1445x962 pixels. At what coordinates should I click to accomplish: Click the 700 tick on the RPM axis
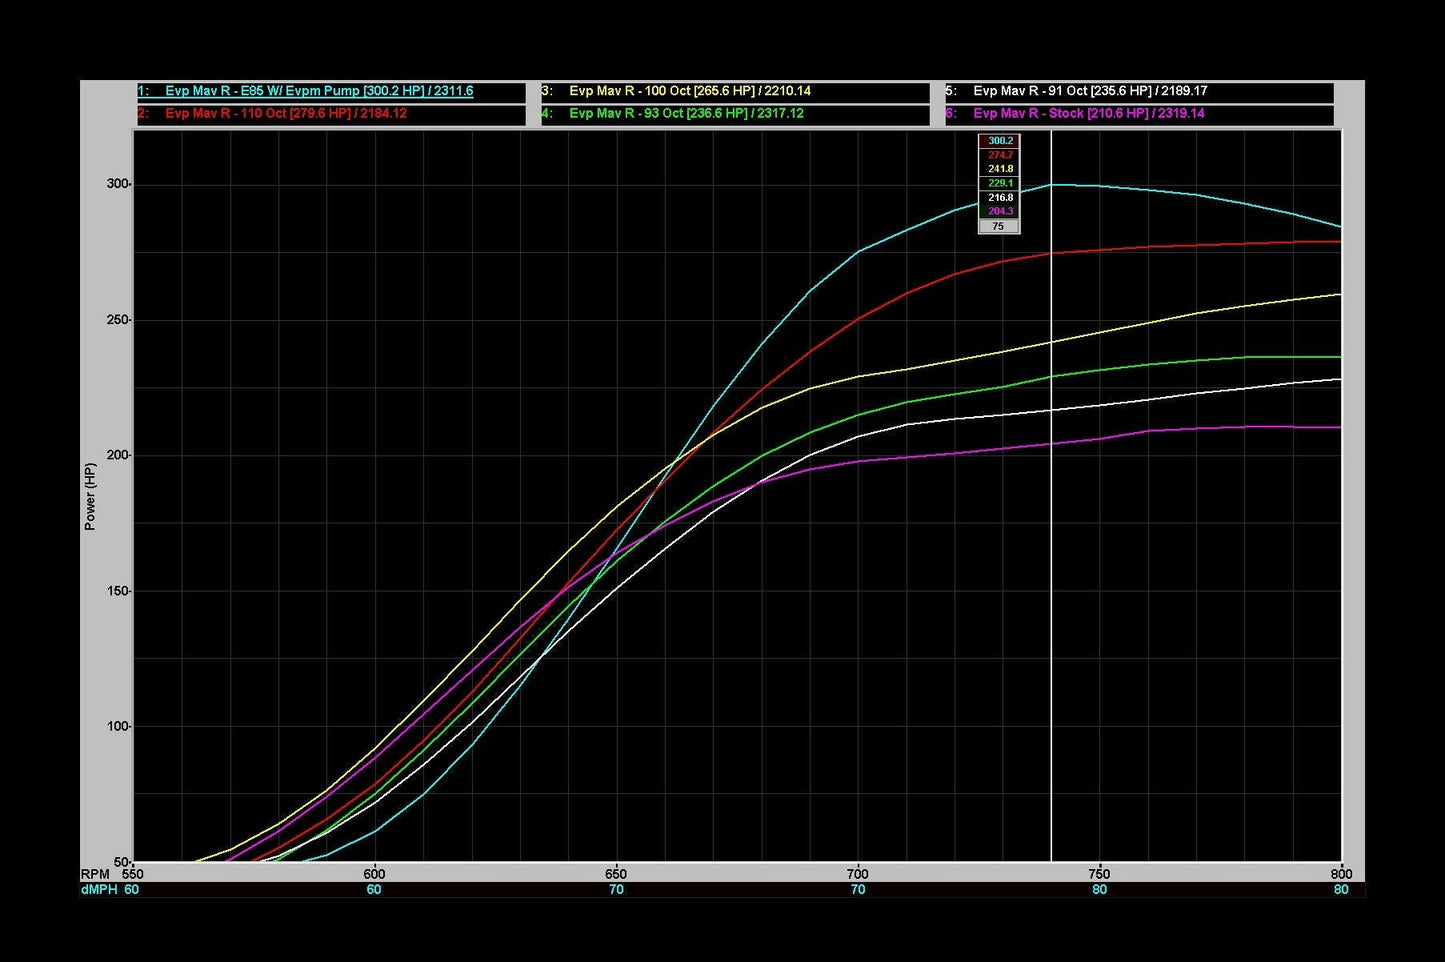(857, 874)
